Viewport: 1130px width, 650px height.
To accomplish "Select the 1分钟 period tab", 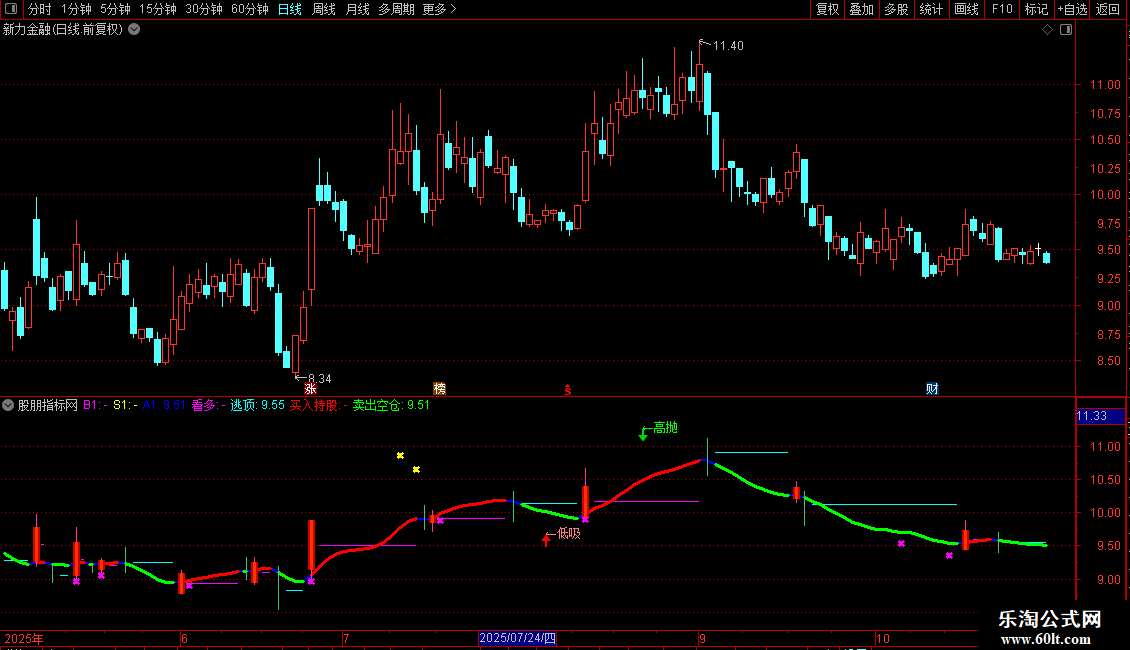I will point(76,9).
